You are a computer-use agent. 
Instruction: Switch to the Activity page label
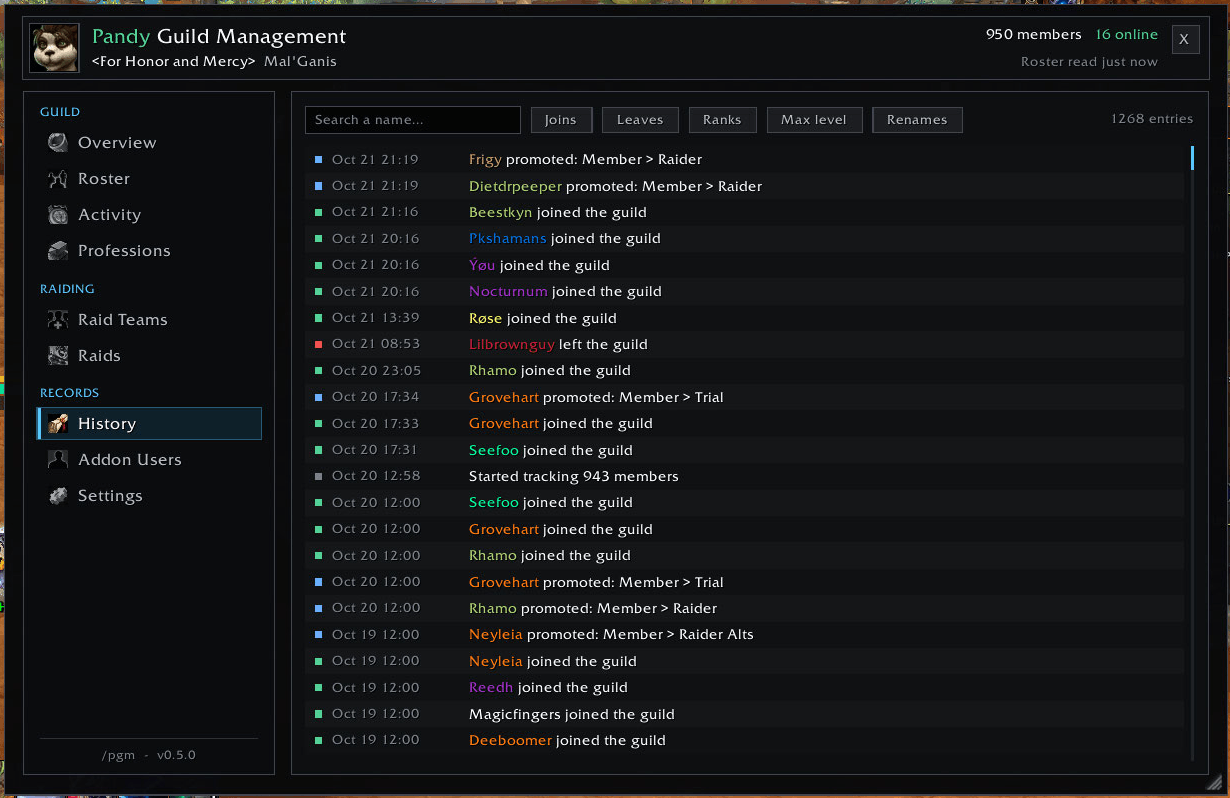pyautogui.click(x=109, y=215)
